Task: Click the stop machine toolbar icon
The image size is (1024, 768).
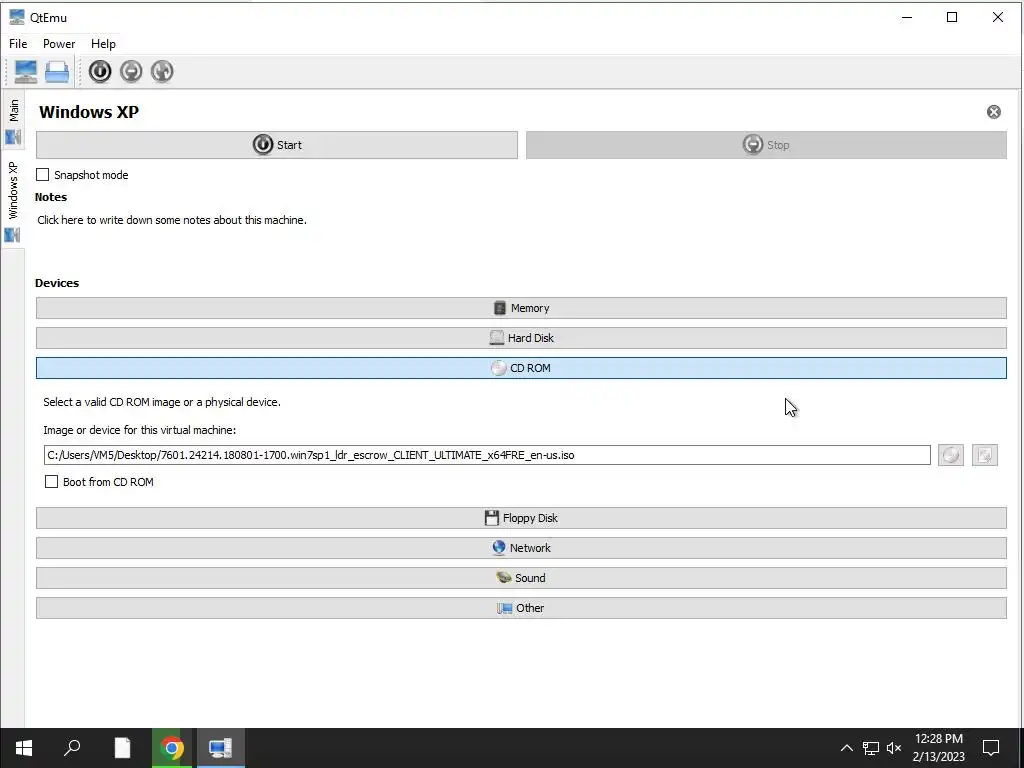Action: tap(131, 71)
